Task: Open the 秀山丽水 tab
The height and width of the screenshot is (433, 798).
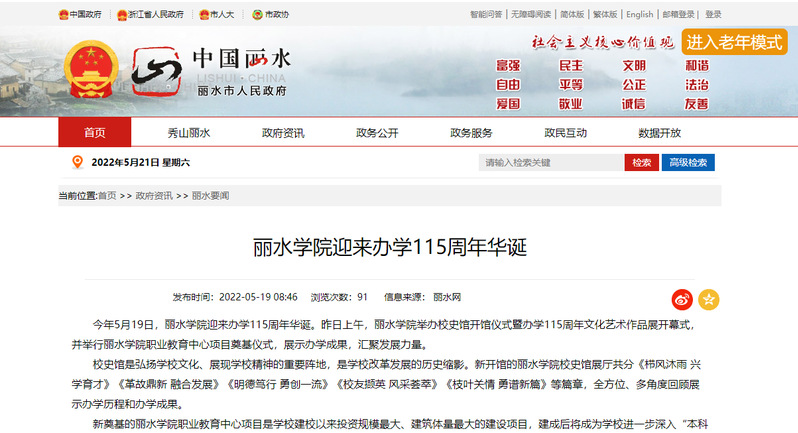Action: point(189,133)
